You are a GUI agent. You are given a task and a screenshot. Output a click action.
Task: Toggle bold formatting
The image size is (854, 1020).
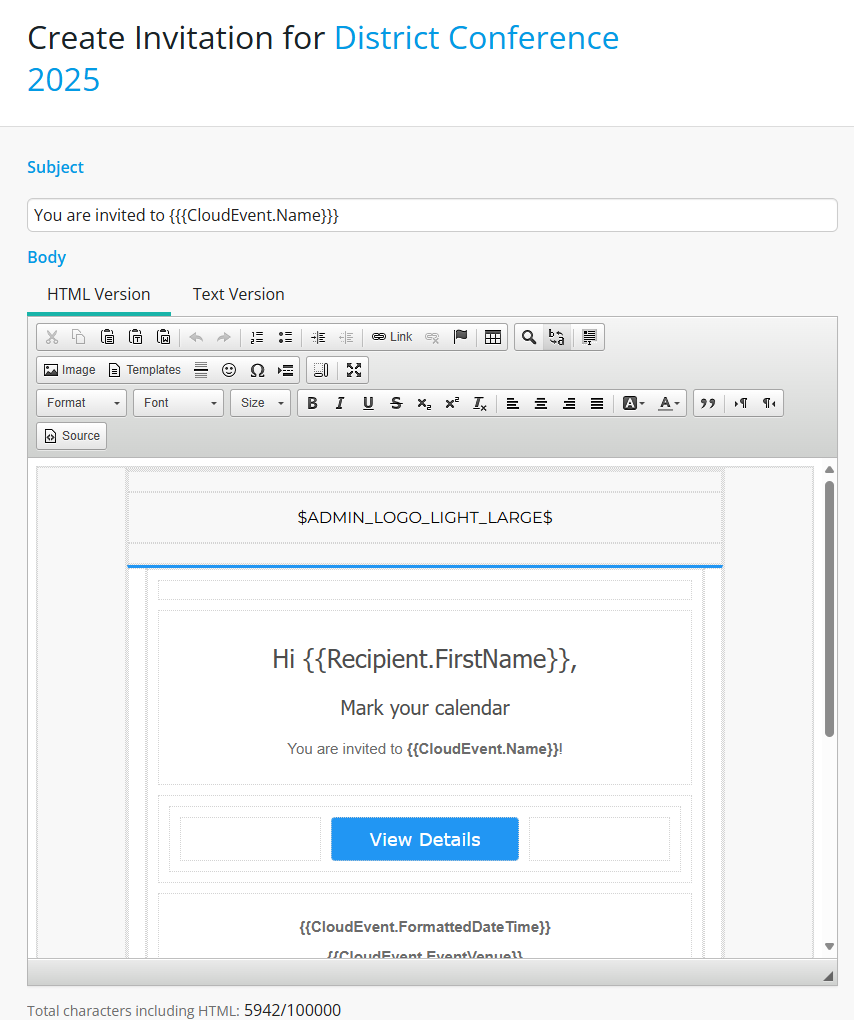(x=312, y=403)
